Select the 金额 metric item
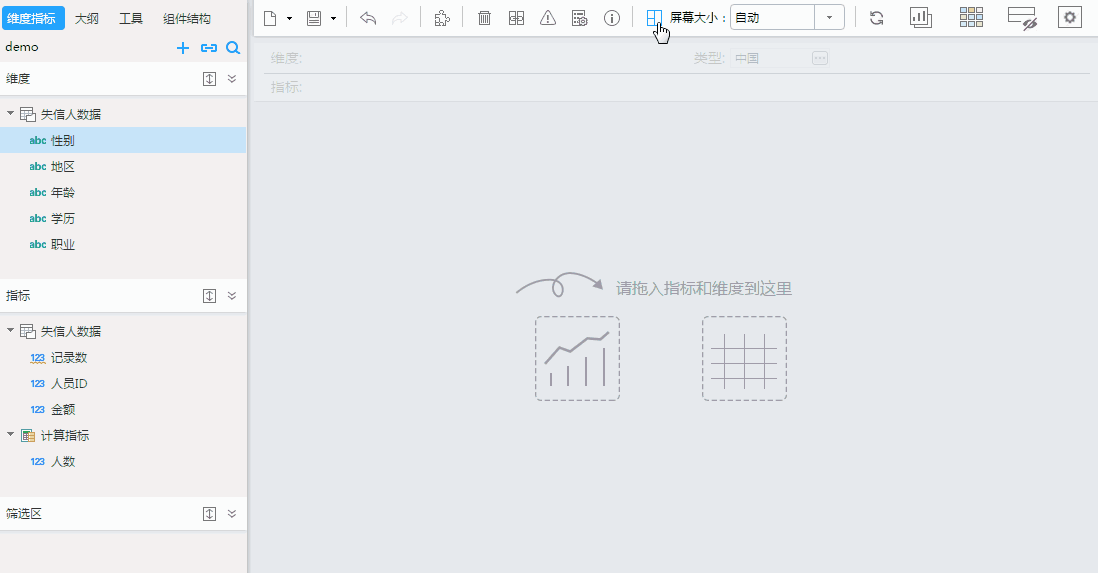Viewport: 1098px width, 573px height. click(x=63, y=409)
